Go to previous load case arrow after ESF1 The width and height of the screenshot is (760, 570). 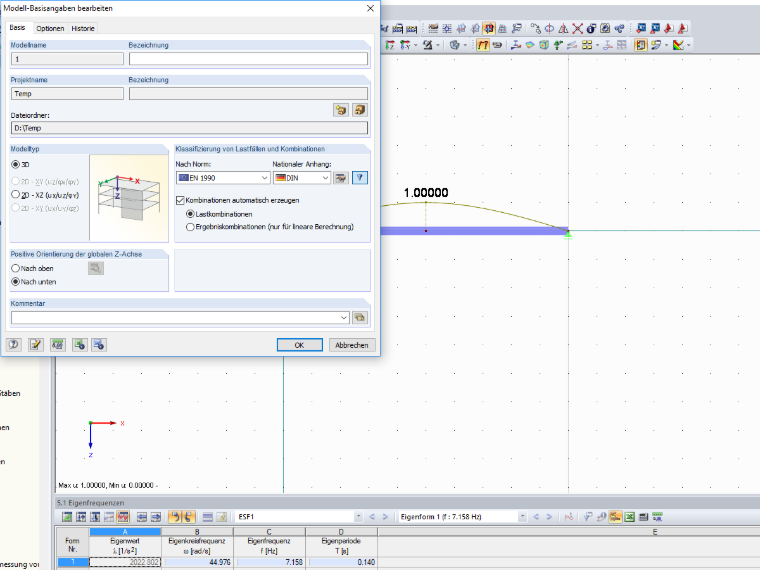point(372,517)
